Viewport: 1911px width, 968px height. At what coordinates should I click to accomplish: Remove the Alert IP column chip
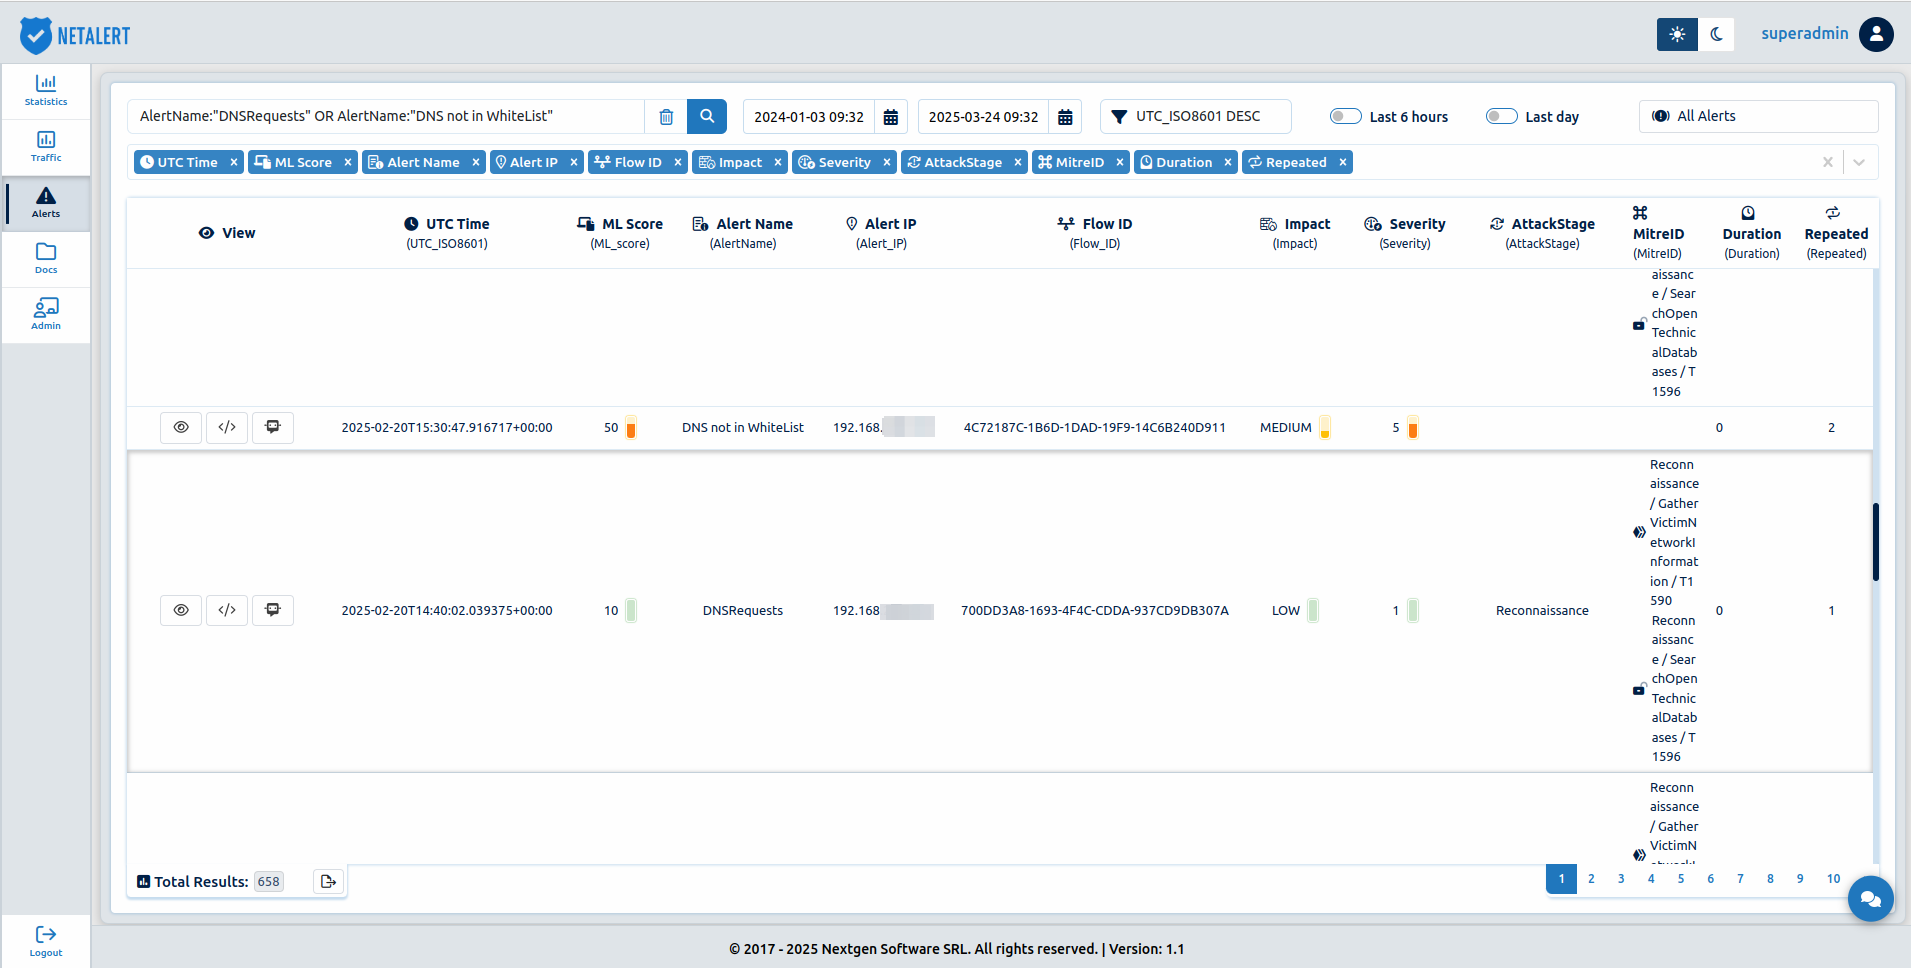point(574,162)
